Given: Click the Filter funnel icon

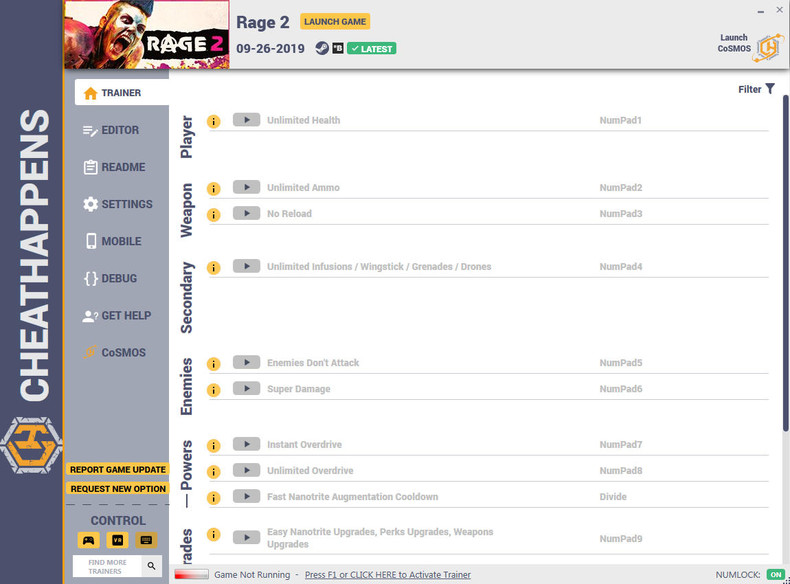Looking at the screenshot, I should 770,89.
